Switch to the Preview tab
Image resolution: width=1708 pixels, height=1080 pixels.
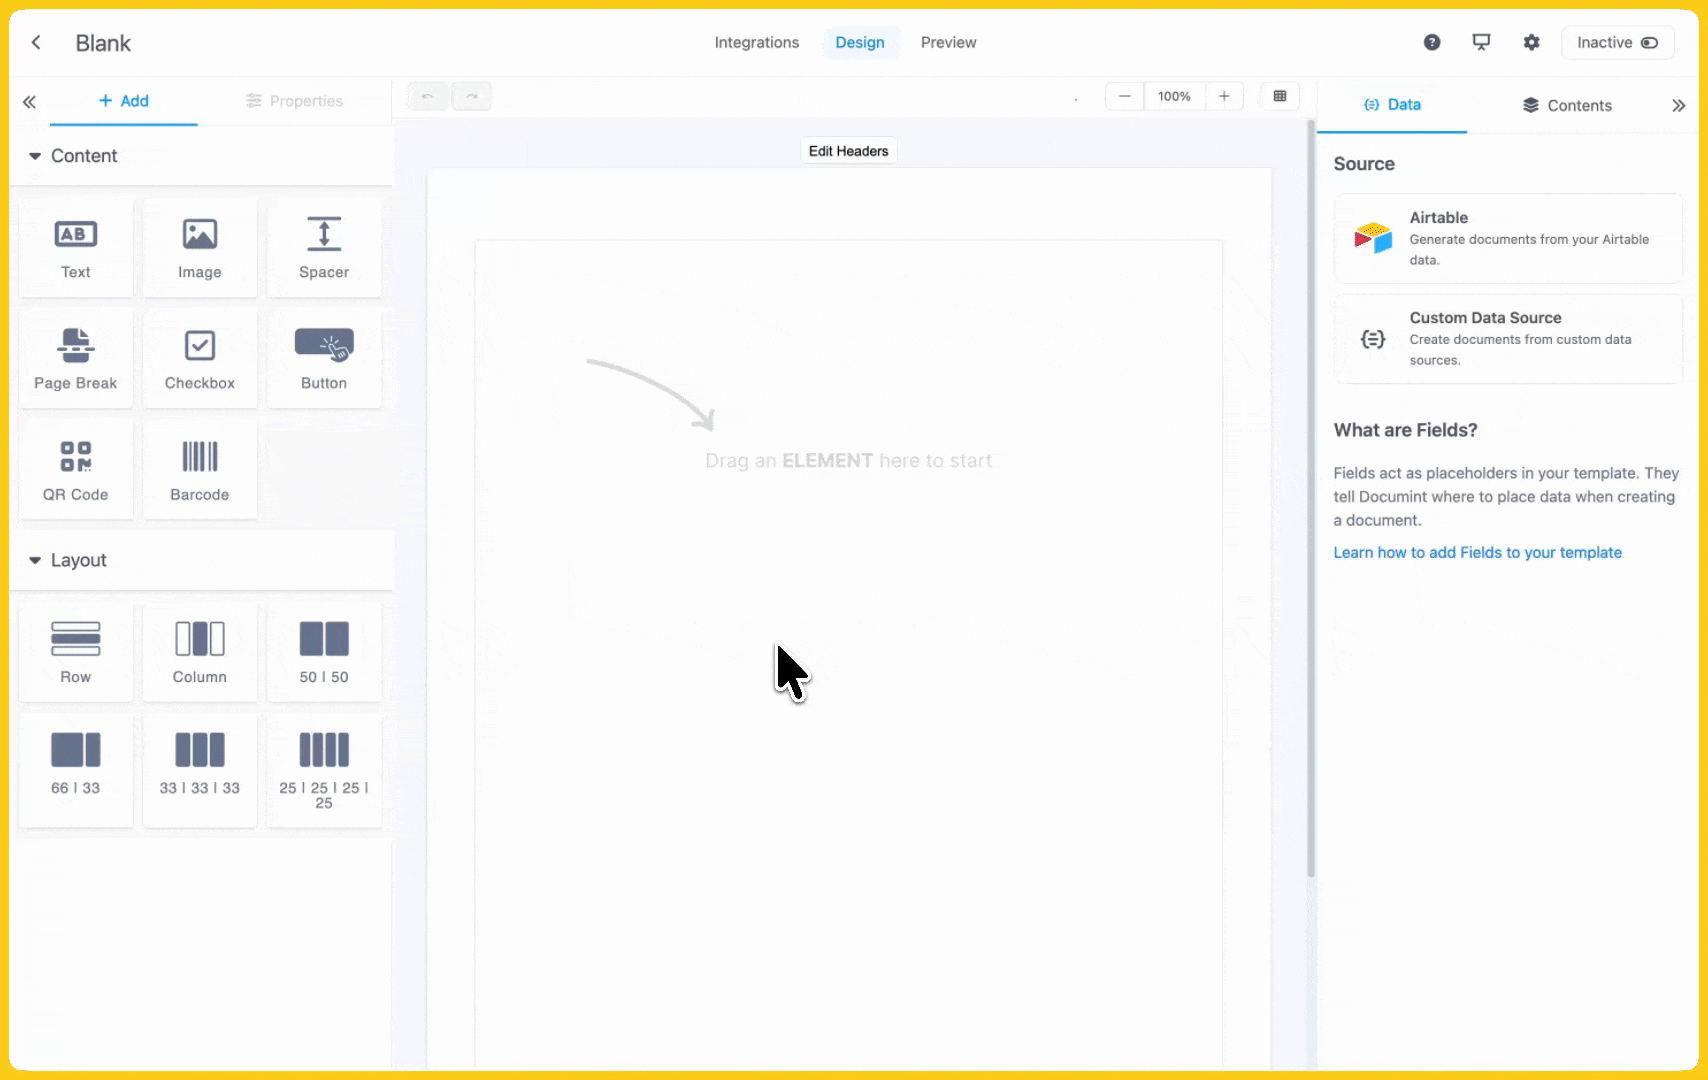coord(948,42)
